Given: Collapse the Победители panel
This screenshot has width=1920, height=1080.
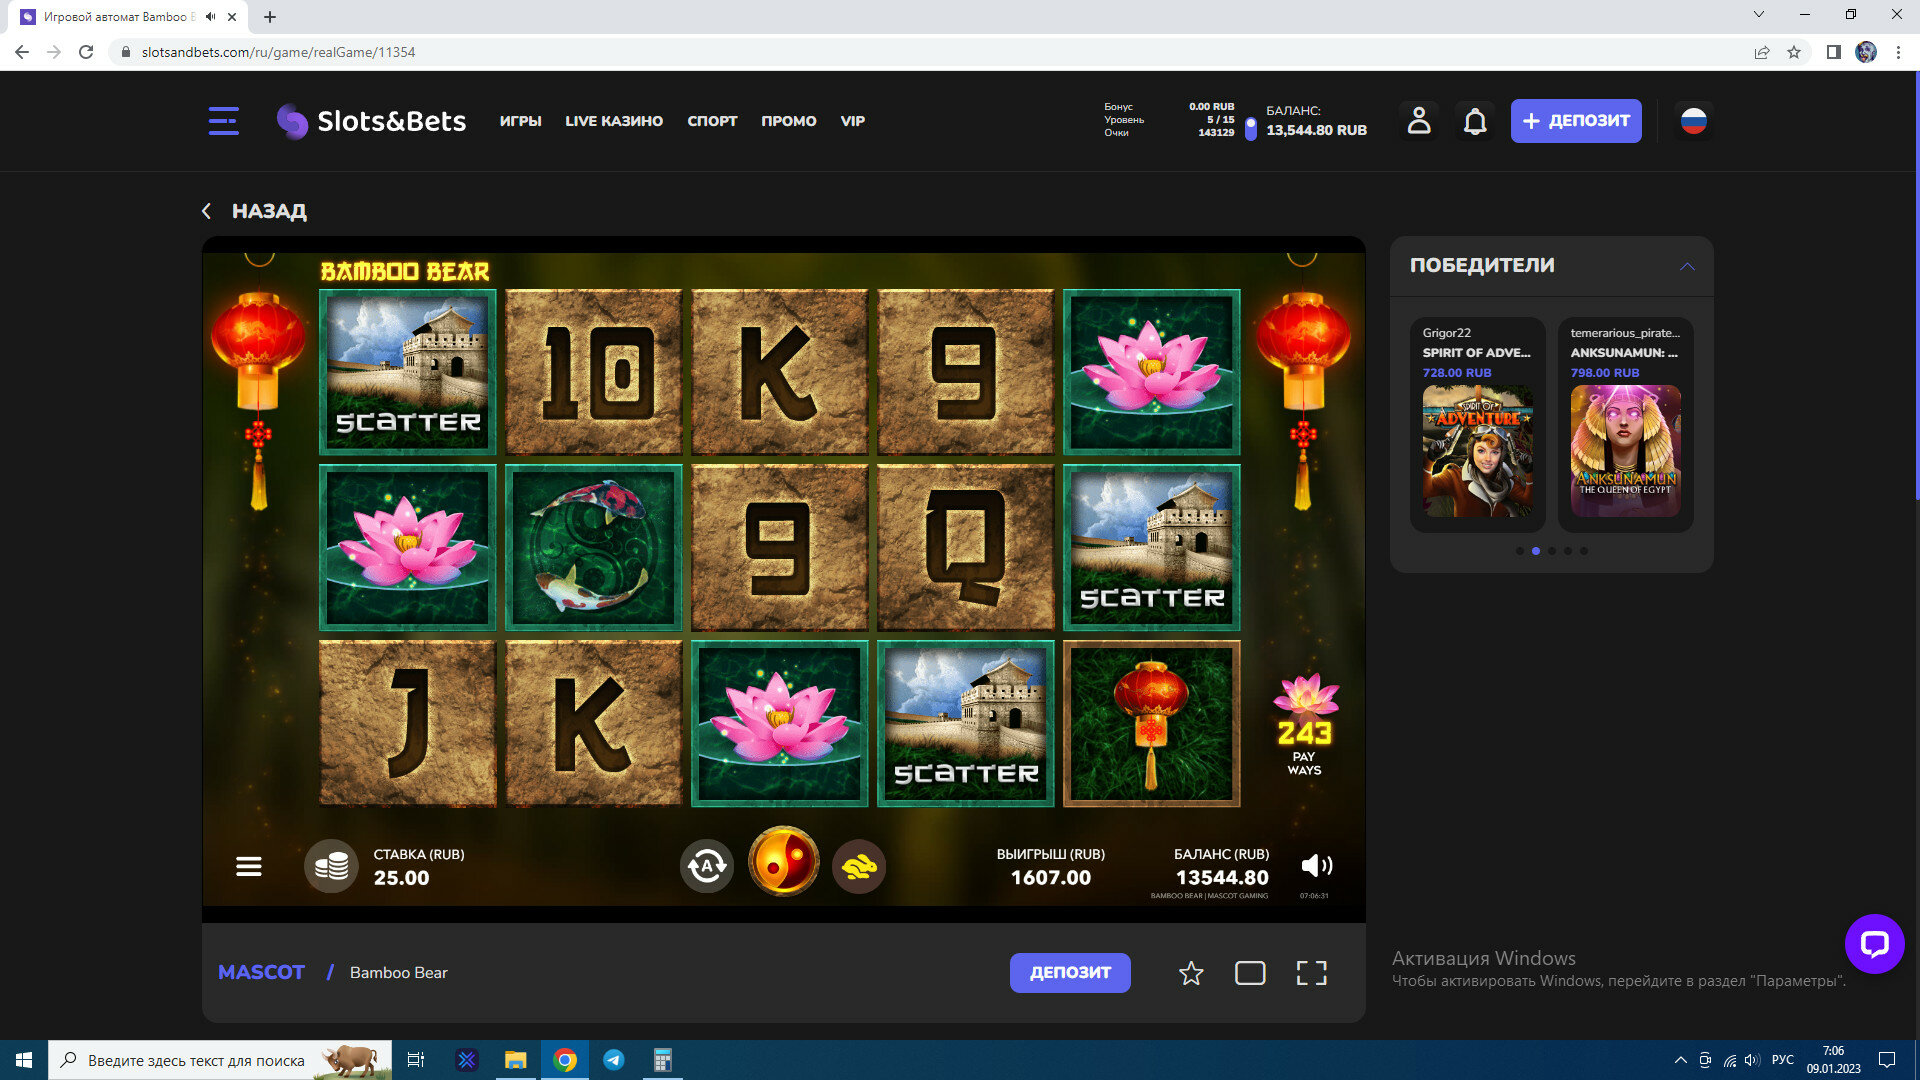Looking at the screenshot, I should (1687, 266).
